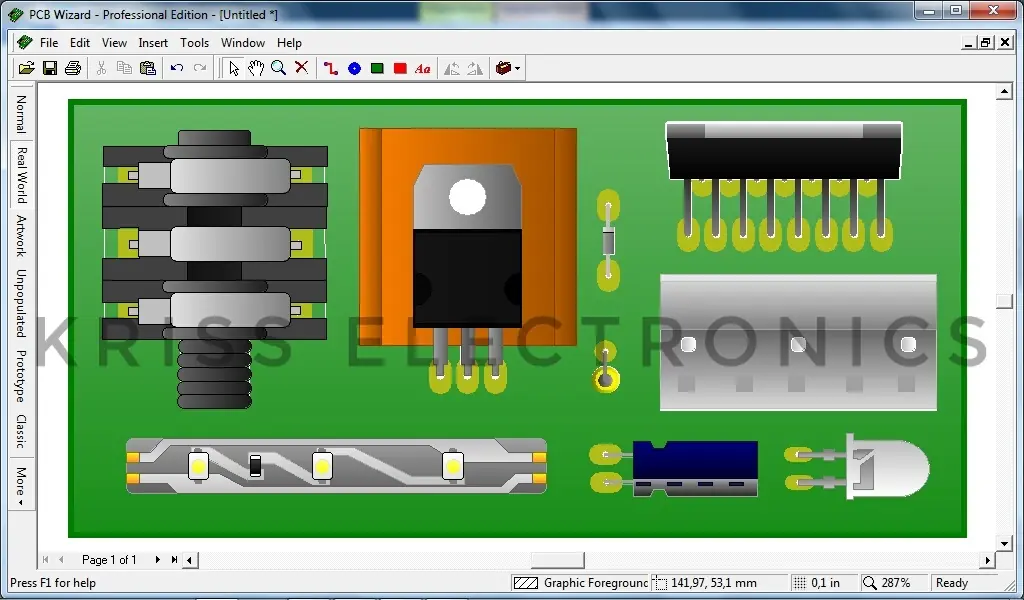Restore the inner document window

pos(985,43)
